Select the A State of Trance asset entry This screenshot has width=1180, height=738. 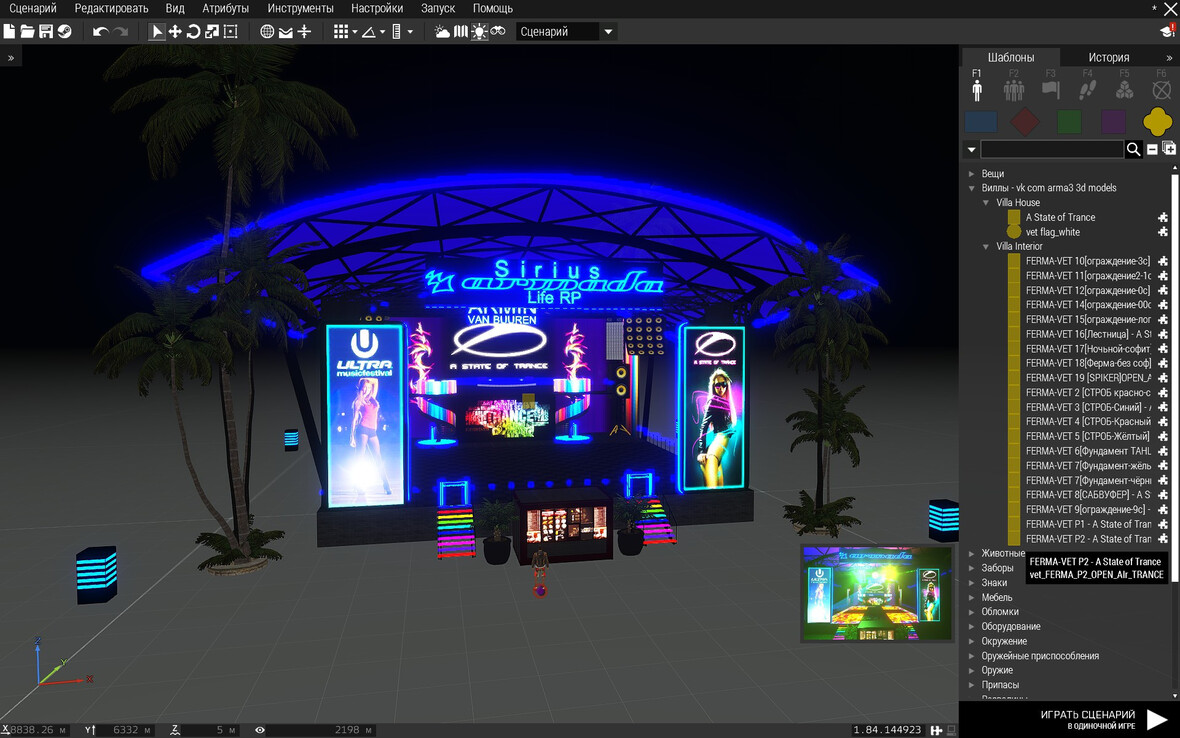(1060, 217)
